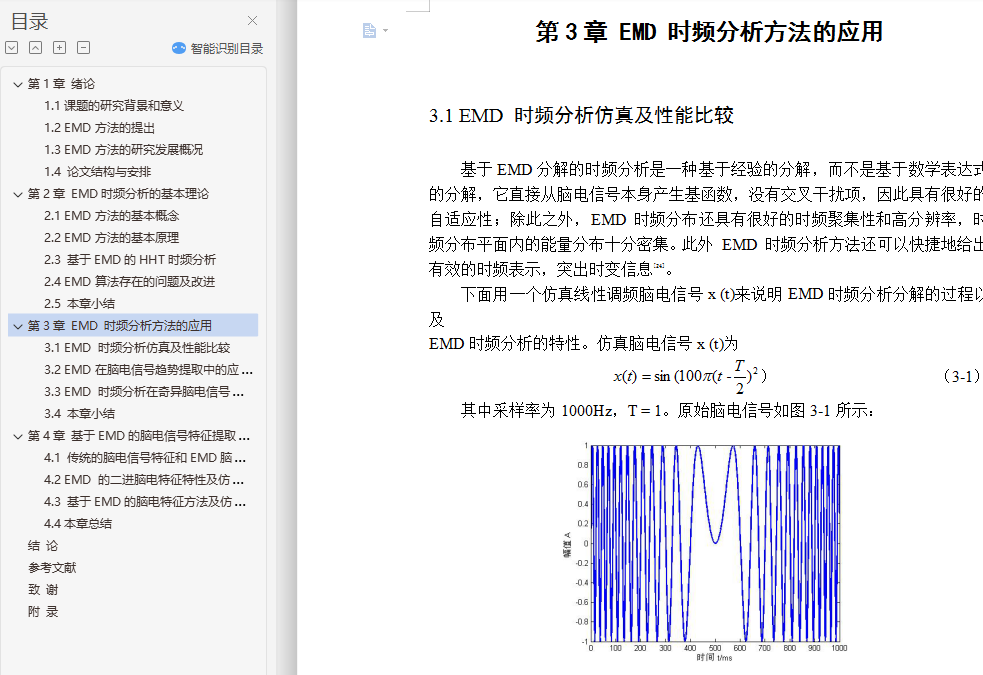983x675 pixels.
Task: Jump to 4.3 基于EMD的脑电特征方法及仿 entry
Action: tap(145, 502)
